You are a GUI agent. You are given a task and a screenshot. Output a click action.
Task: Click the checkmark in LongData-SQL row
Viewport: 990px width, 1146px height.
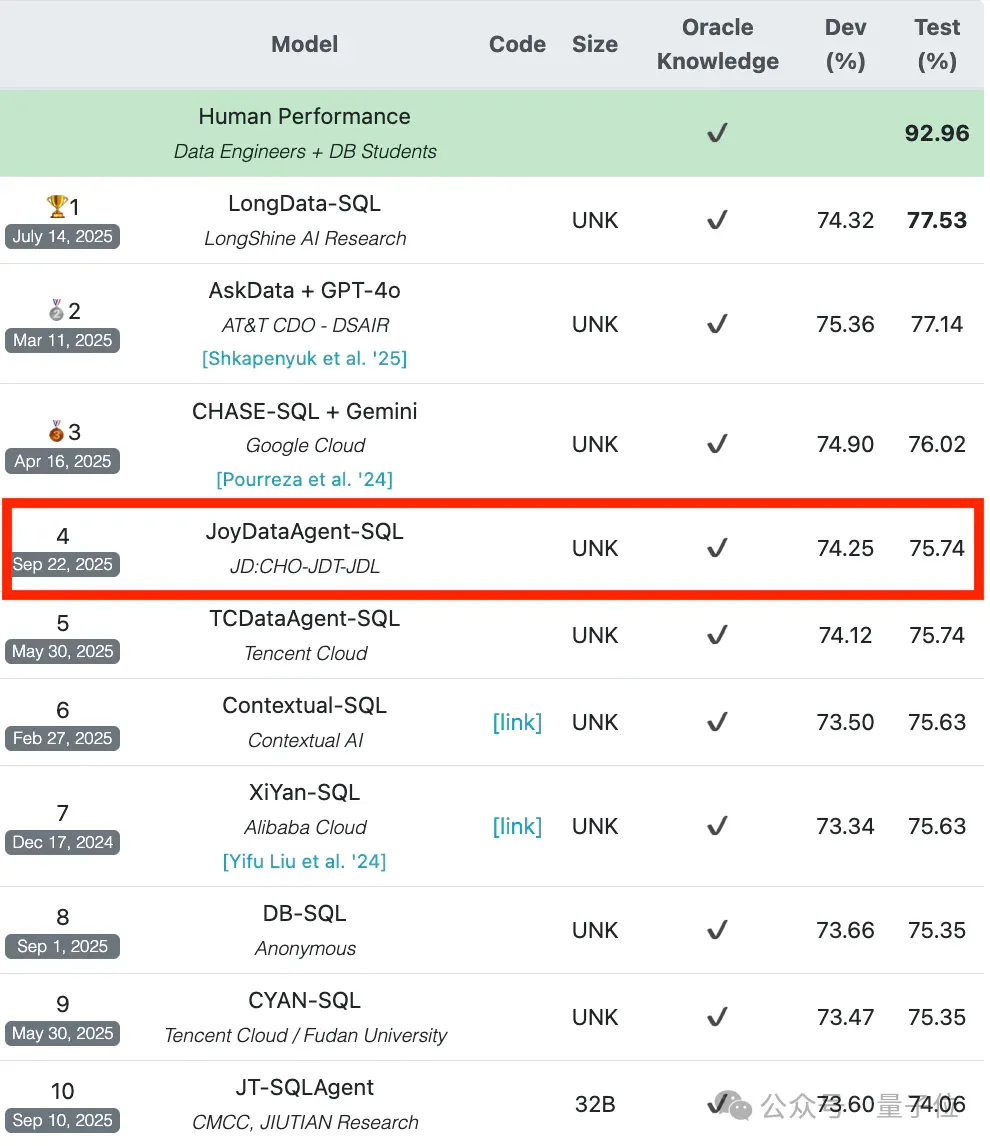tap(717, 219)
